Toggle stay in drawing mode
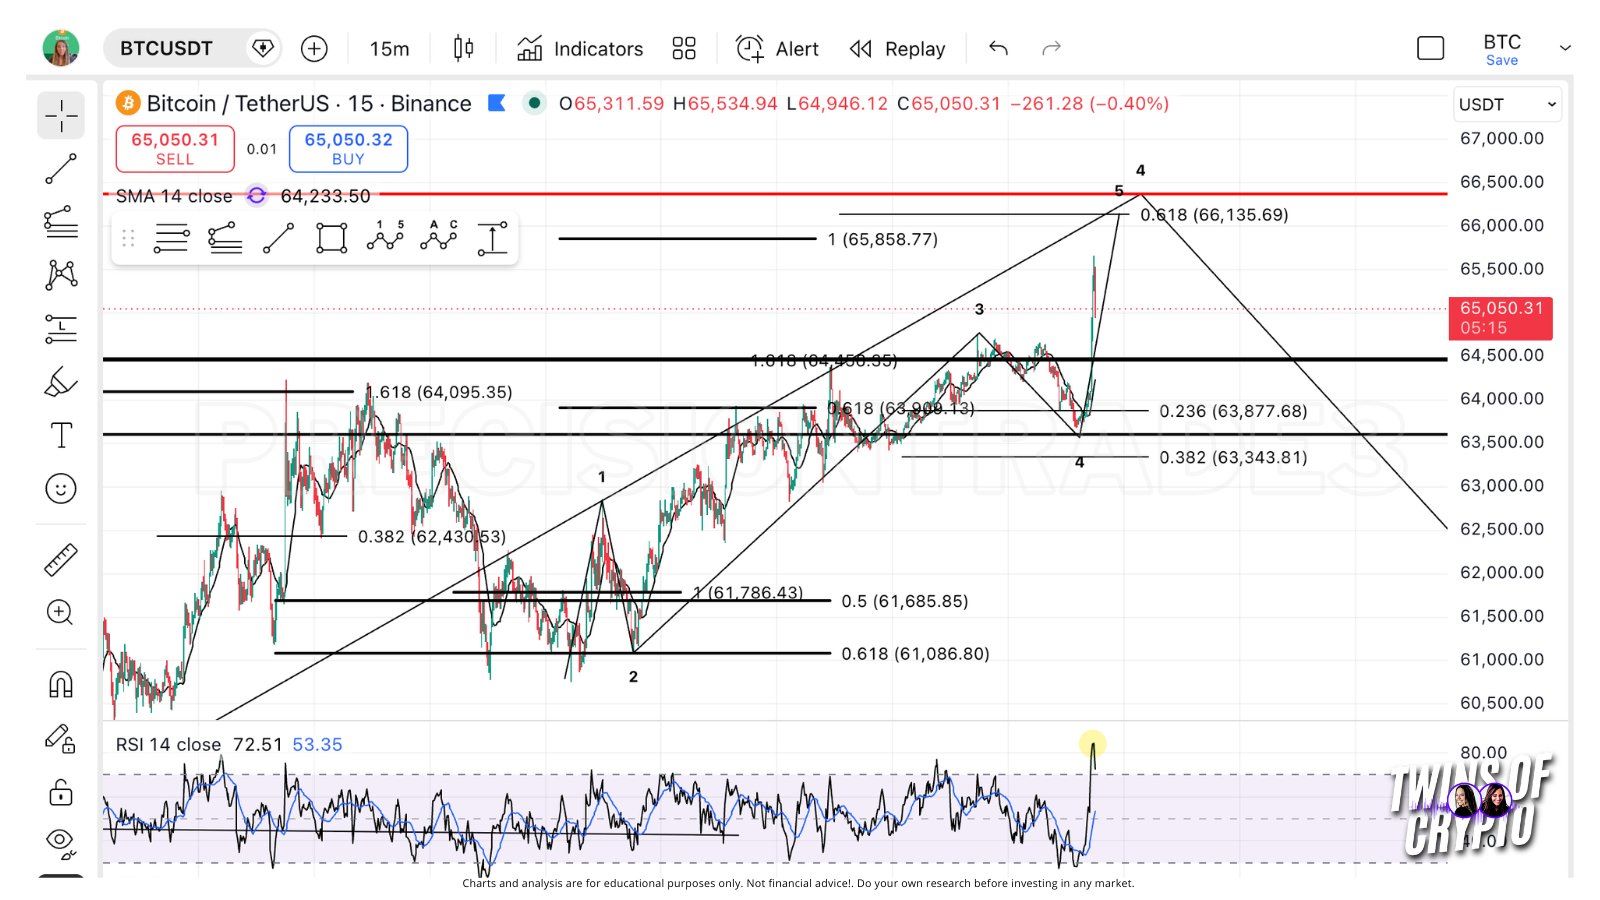This screenshot has width=1600, height=900. (x=61, y=738)
